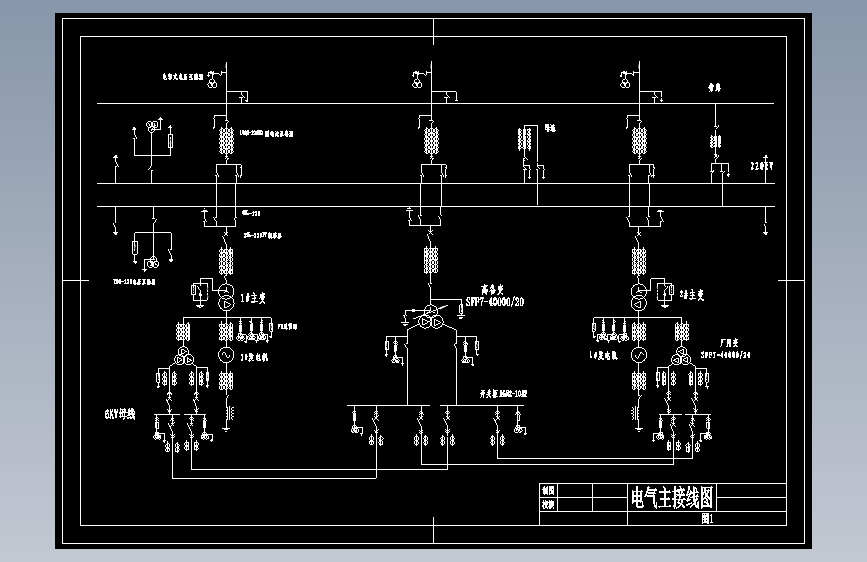Image resolution: width=867 pixels, height=562 pixels.
Task: Click the text 1#主变
Action: [x=253, y=298]
